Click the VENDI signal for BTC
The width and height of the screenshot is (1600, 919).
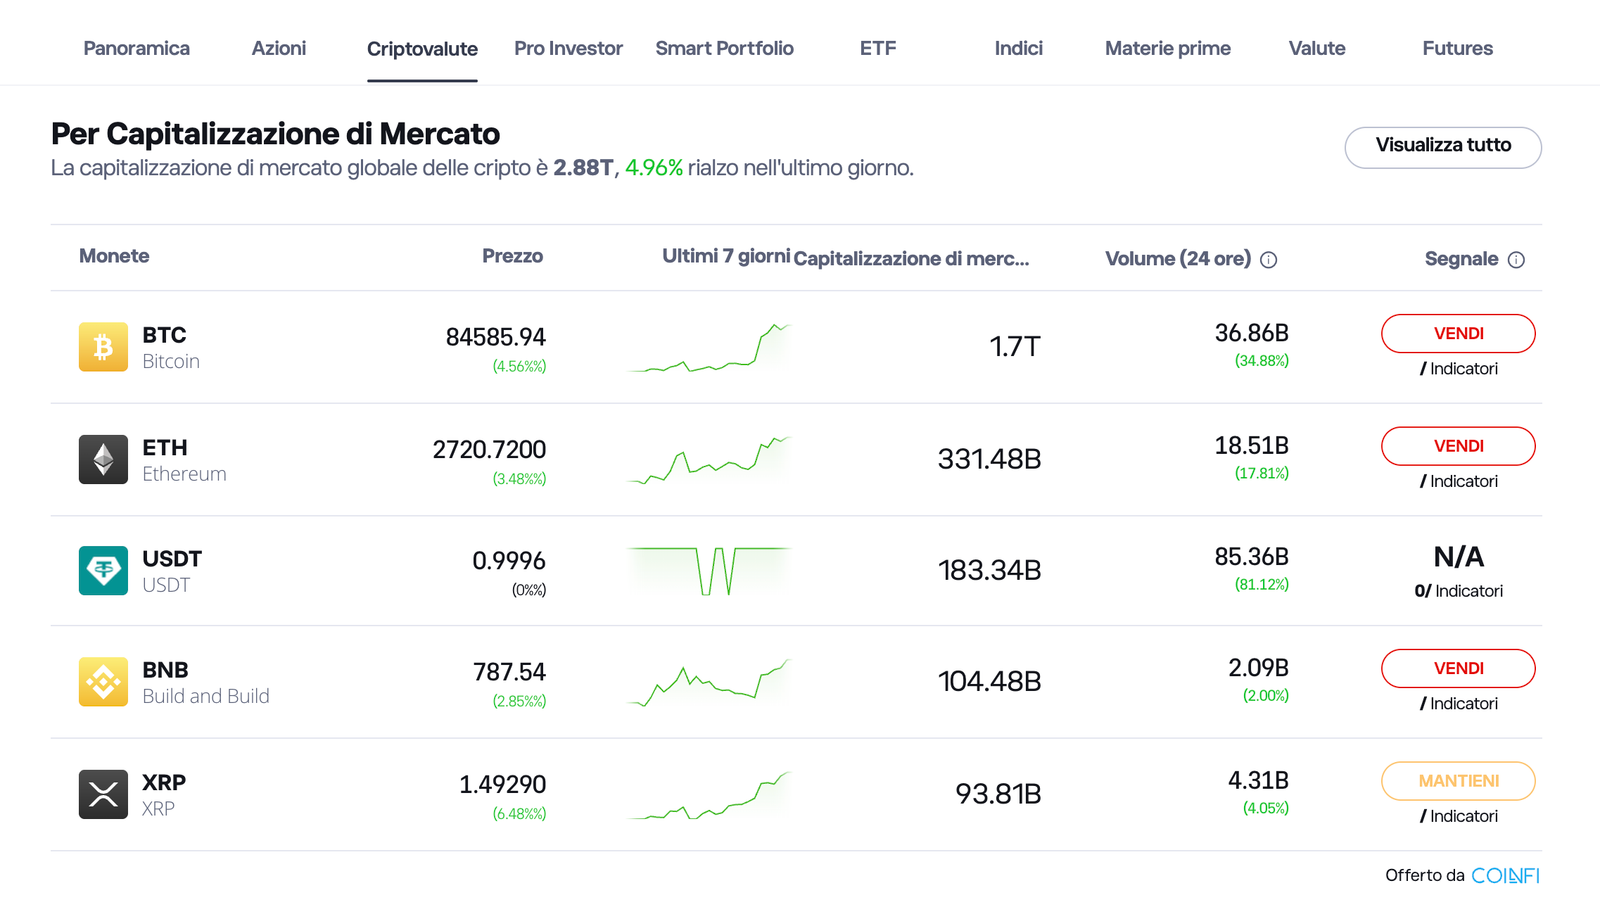[x=1458, y=334]
